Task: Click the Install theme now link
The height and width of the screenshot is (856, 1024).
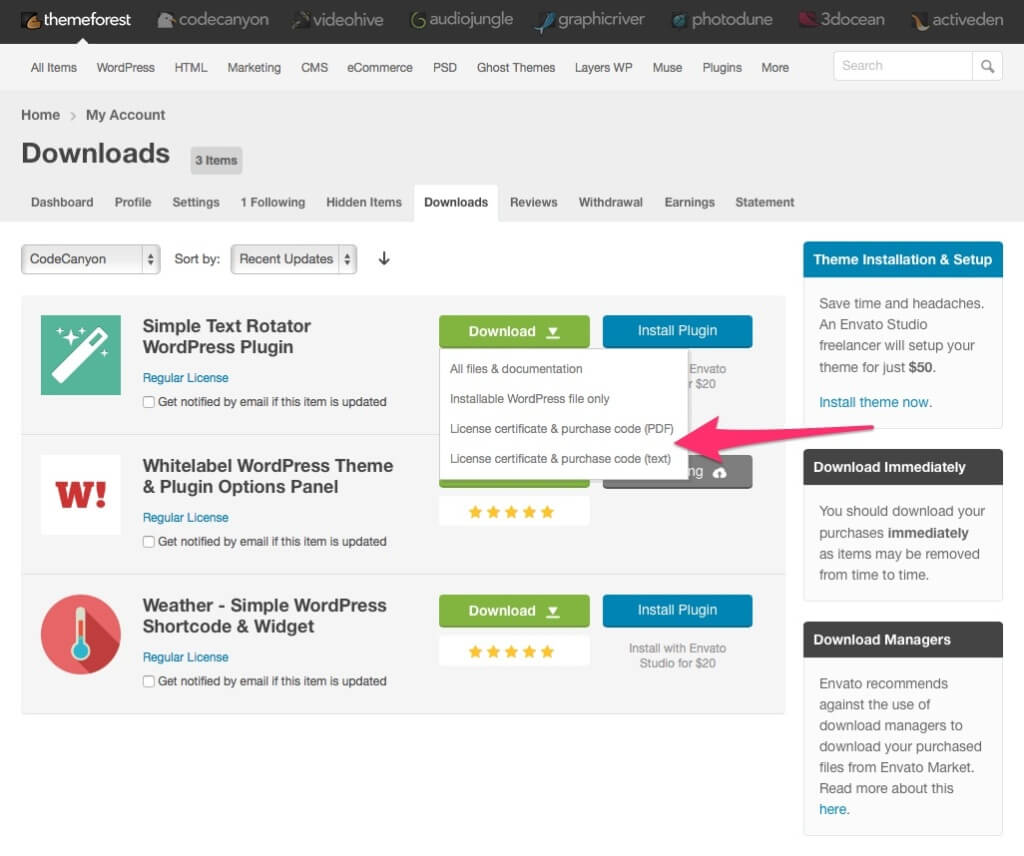Action: tap(874, 402)
